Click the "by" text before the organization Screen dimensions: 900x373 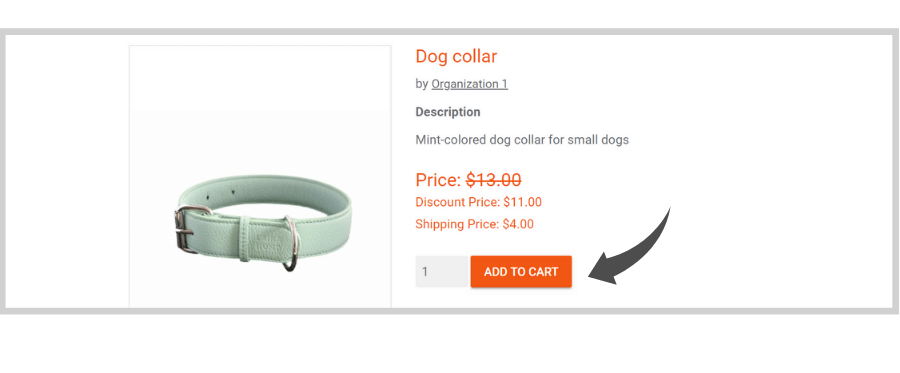coord(422,84)
